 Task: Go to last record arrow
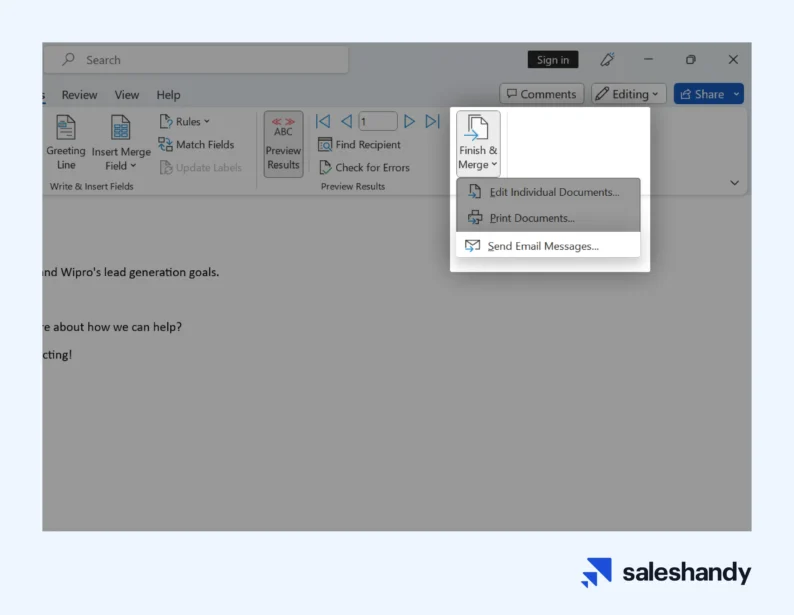tap(432, 121)
